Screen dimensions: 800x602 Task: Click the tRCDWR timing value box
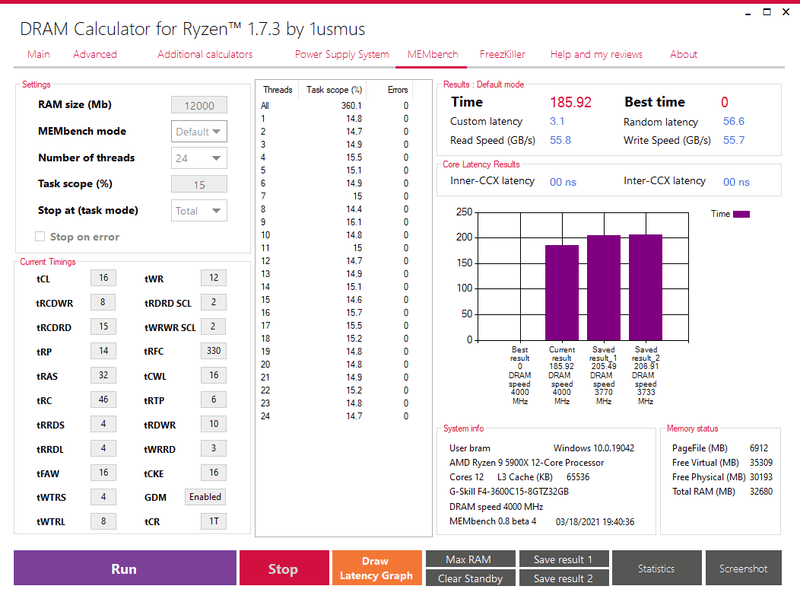(x=103, y=302)
